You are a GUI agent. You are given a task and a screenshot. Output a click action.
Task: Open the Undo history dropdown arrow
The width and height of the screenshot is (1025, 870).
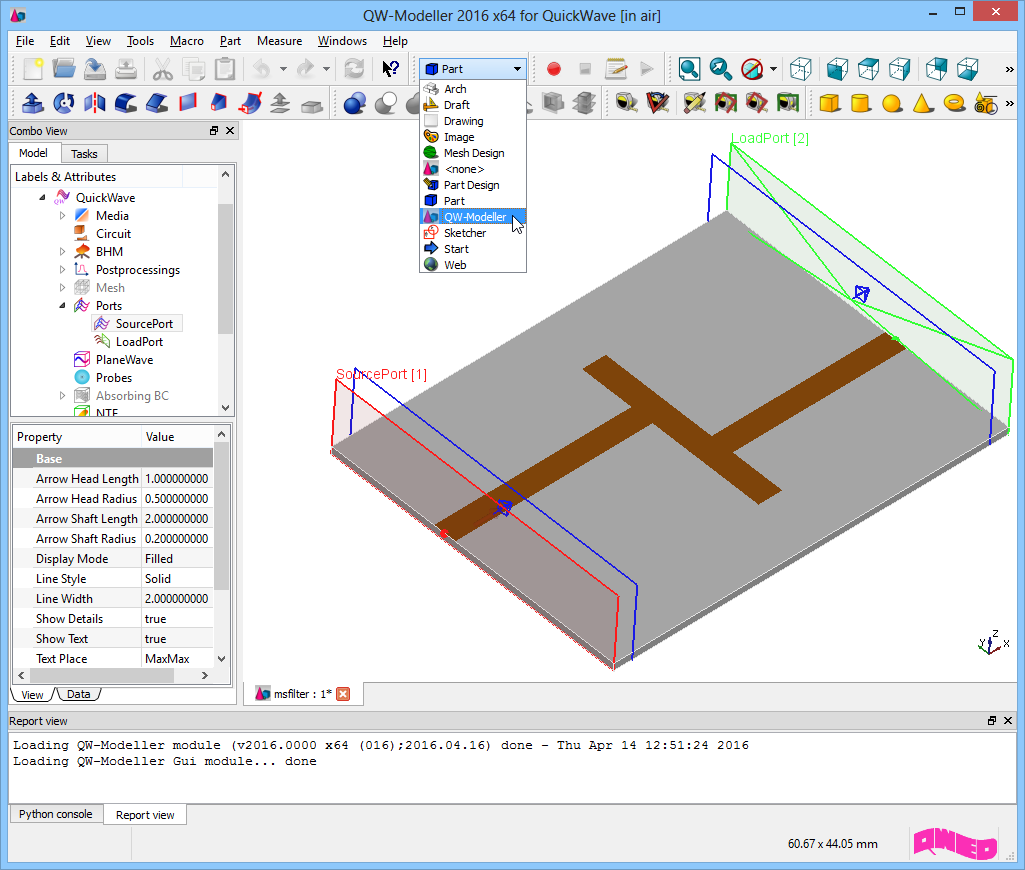coord(283,69)
